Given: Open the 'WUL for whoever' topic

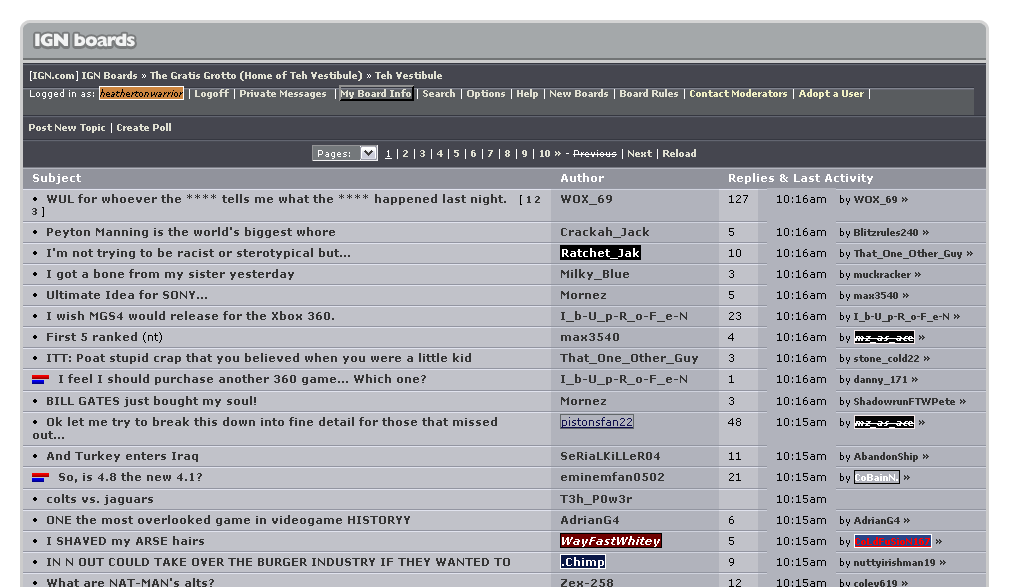Looking at the screenshot, I should tap(277, 199).
